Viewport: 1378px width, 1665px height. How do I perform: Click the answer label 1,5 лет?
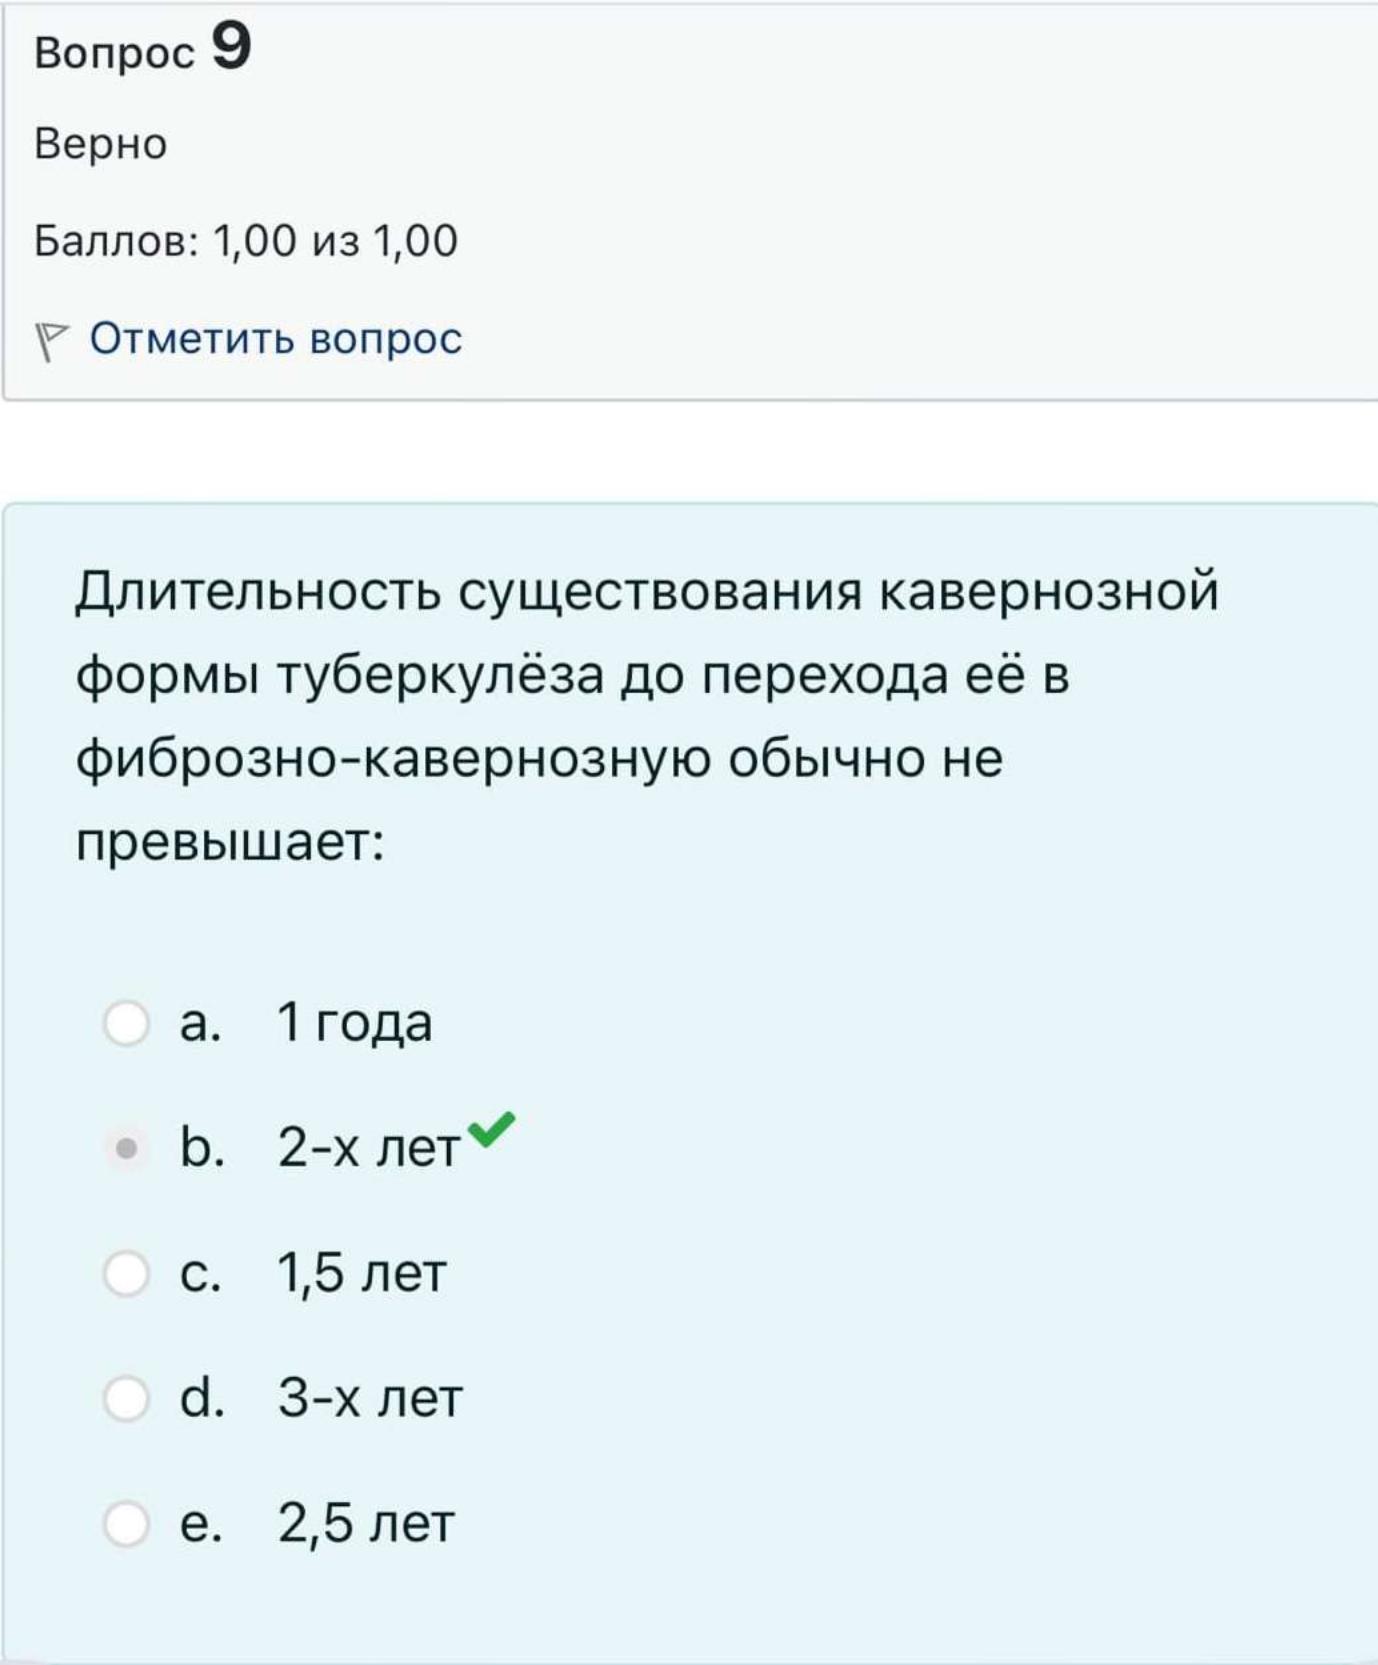(x=361, y=1274)
